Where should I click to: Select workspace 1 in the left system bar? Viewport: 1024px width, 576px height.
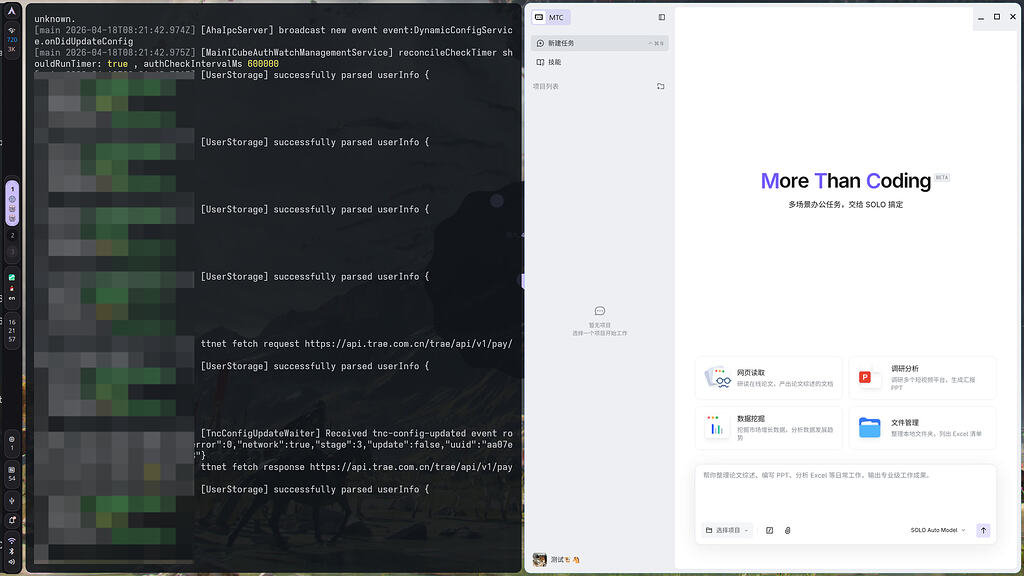click(x=12, y=189)
